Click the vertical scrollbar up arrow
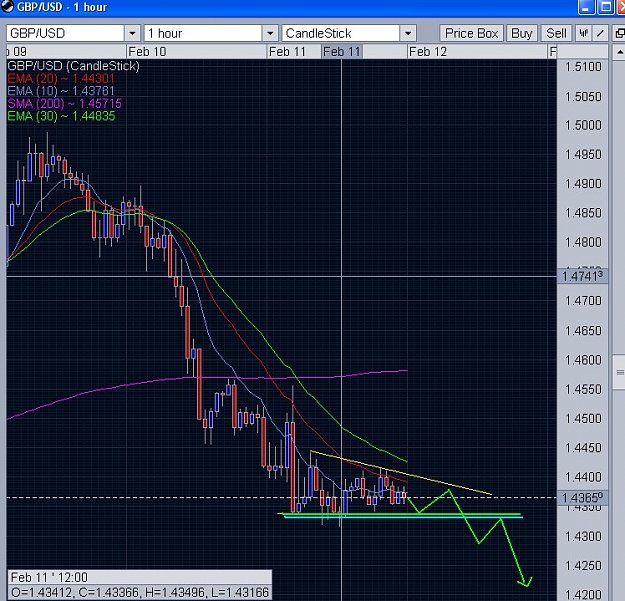Image resolution: width=625 pixels, height=601 pixels. [x=619, y=52]
